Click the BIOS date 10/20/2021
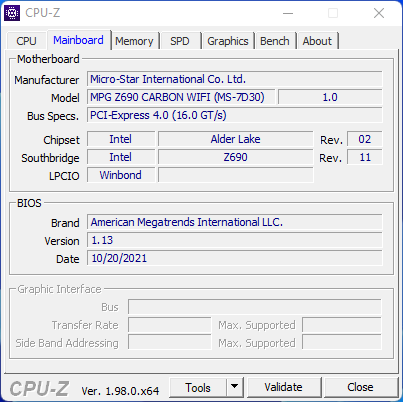Image resolution: width=403 pixels, height=402 pixels. (x=235, y=258)
